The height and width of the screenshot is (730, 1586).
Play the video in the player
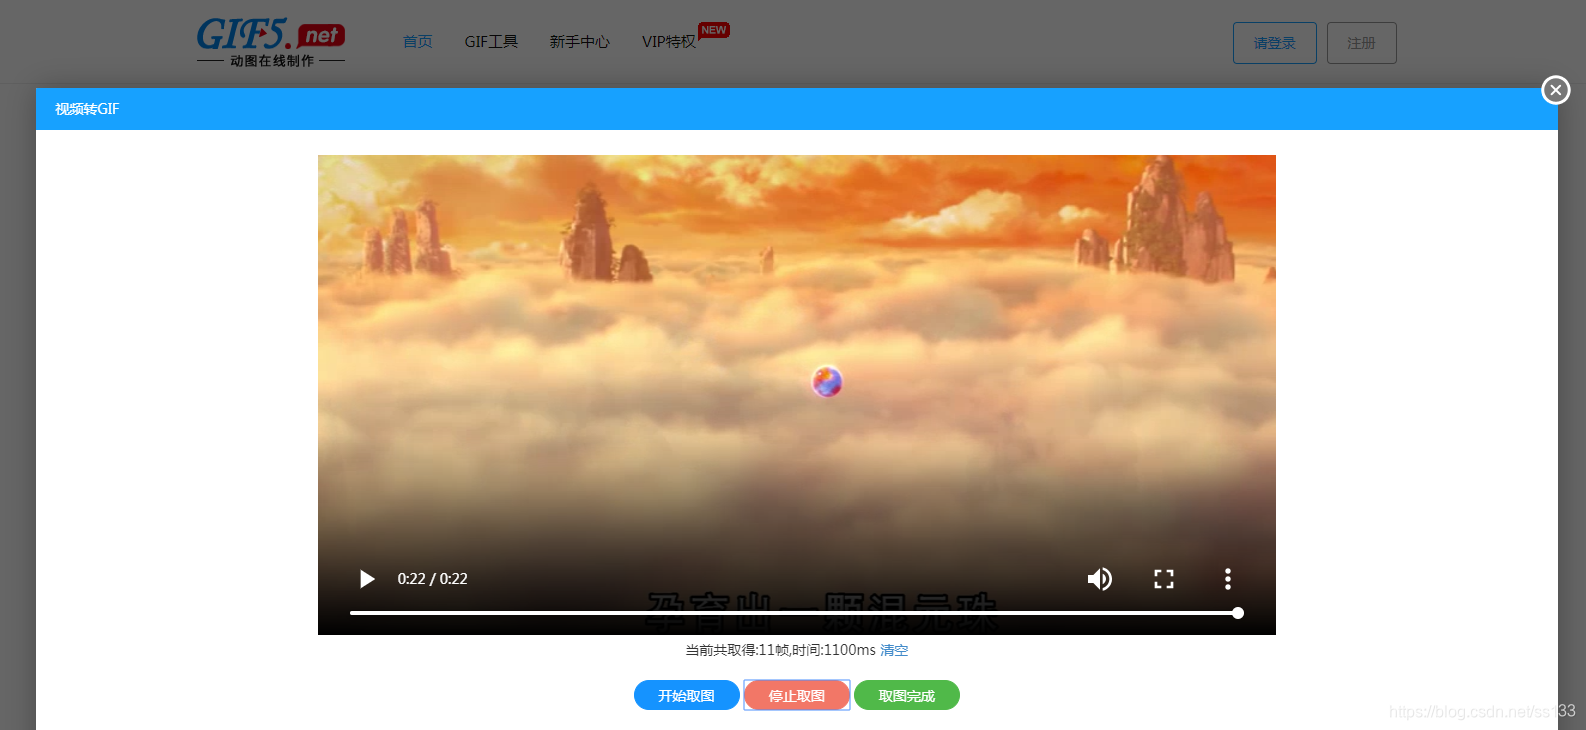[x=367, y=579]
